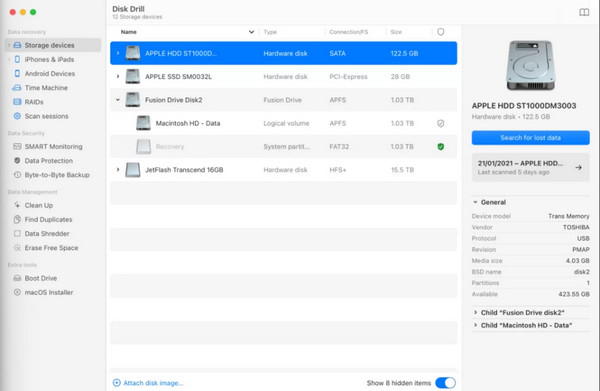Screen dimensions: 600x391
Task: Click protection shield for Macintosh HD - Data
Action: tap(440, 123)
